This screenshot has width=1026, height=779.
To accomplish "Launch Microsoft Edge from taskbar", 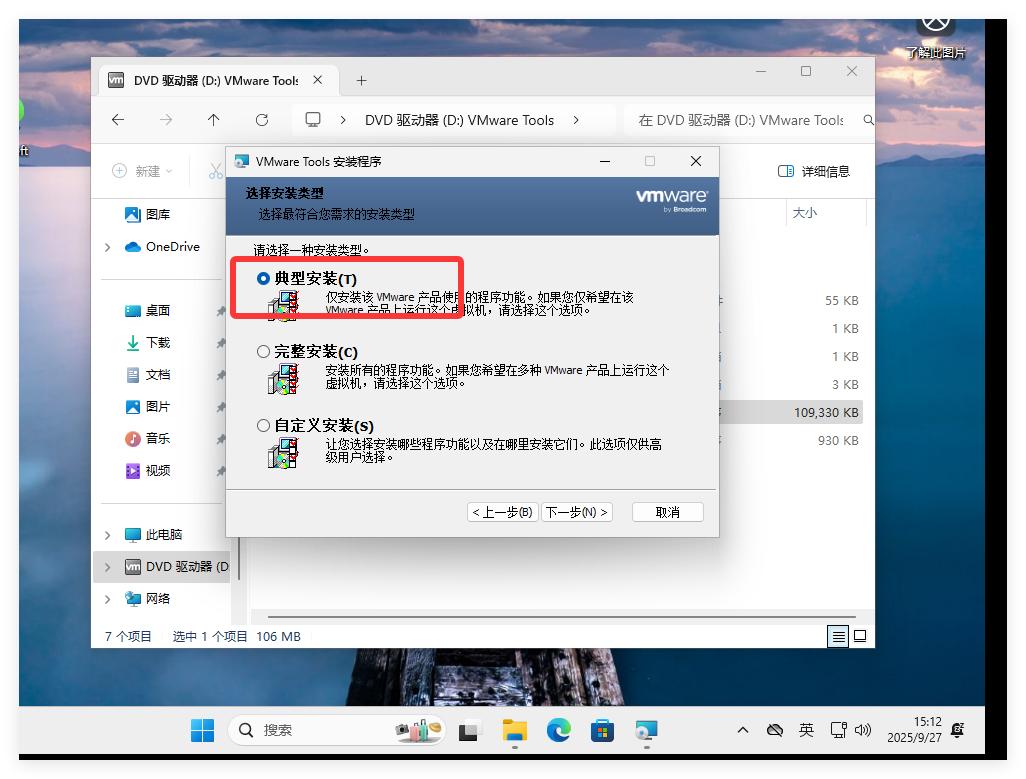I will point(558,732).
